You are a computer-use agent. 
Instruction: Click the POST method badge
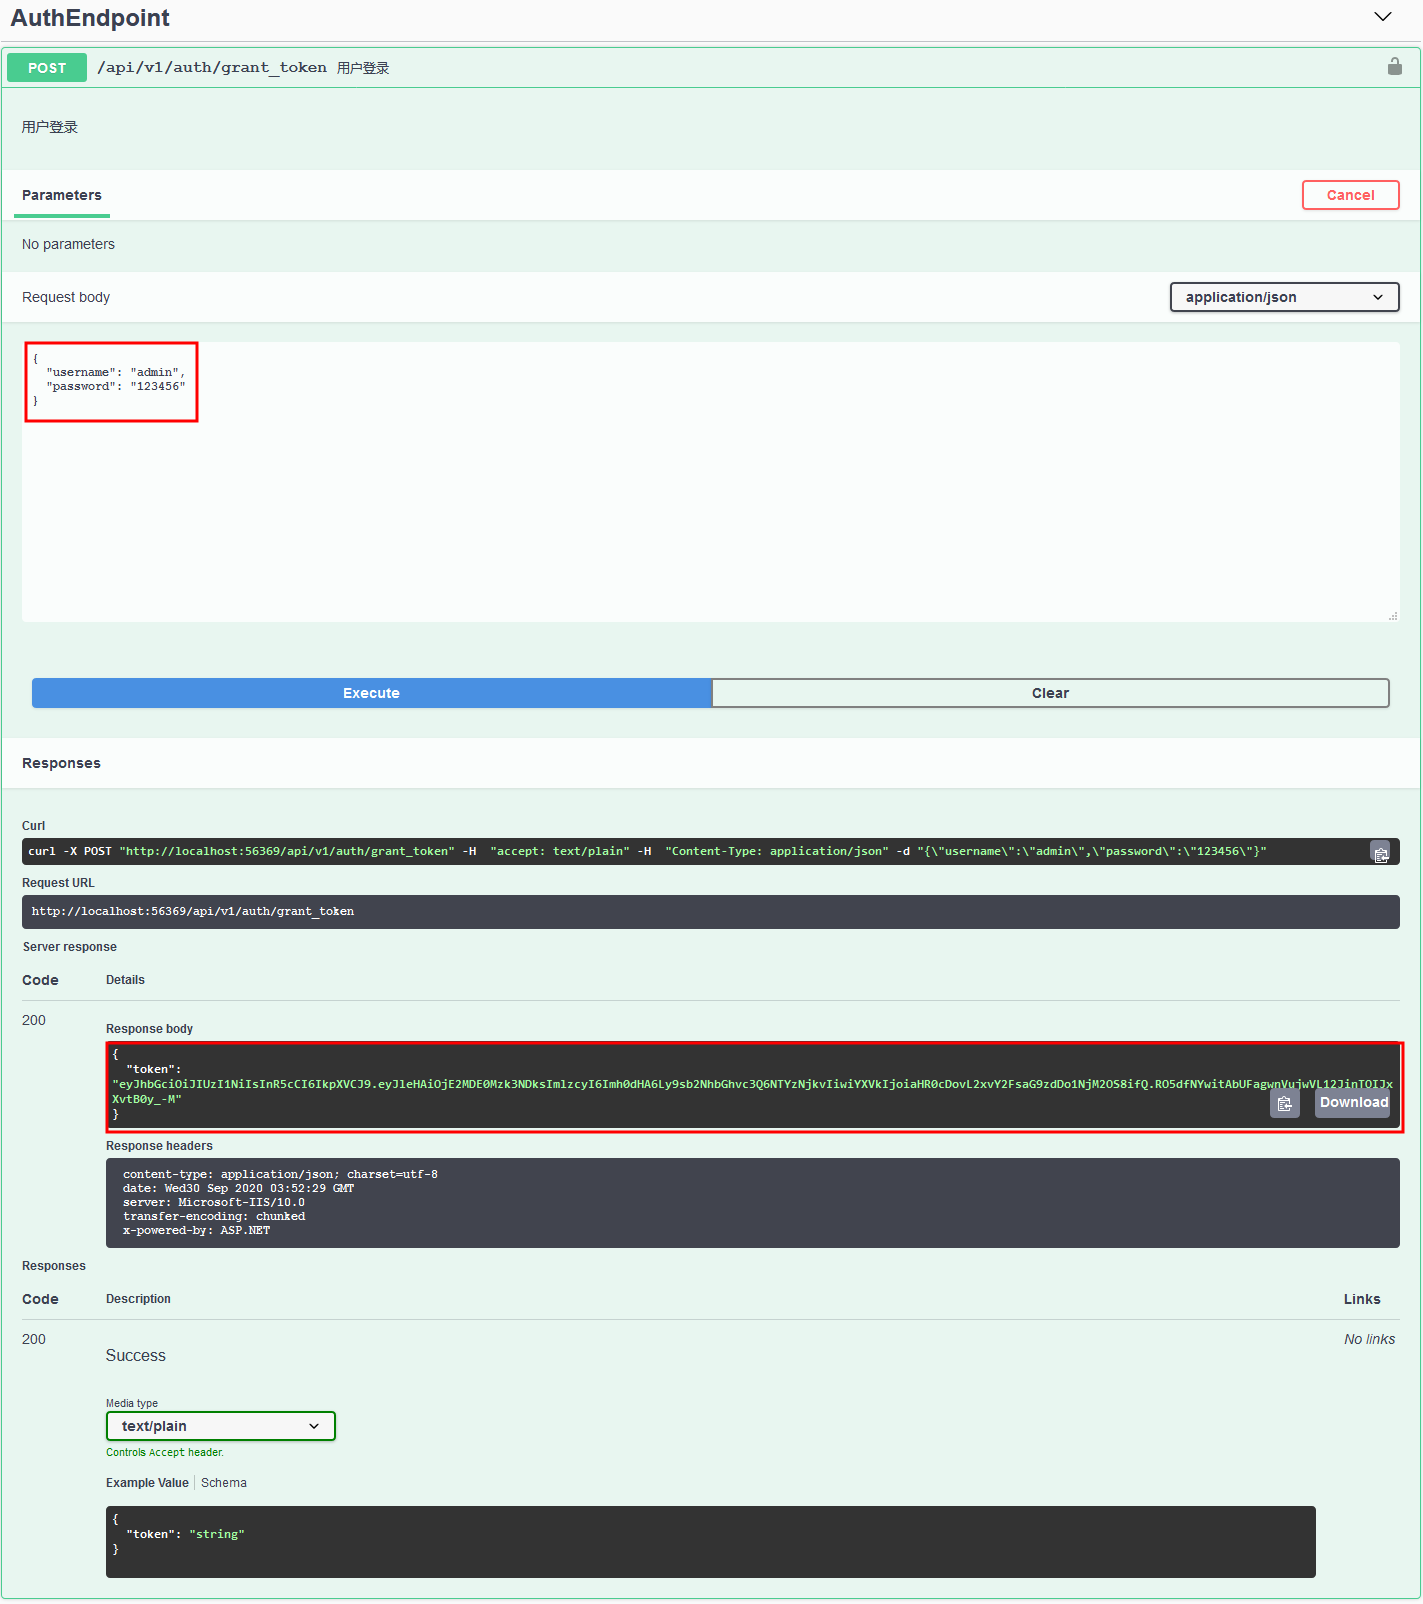coord(47,68)
